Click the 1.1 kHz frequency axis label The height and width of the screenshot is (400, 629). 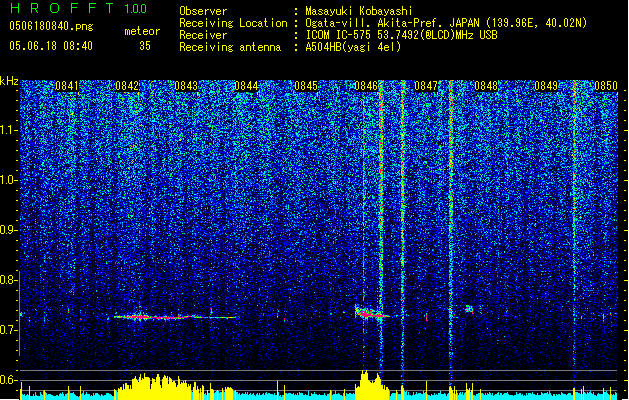click(x=9, y=130)
